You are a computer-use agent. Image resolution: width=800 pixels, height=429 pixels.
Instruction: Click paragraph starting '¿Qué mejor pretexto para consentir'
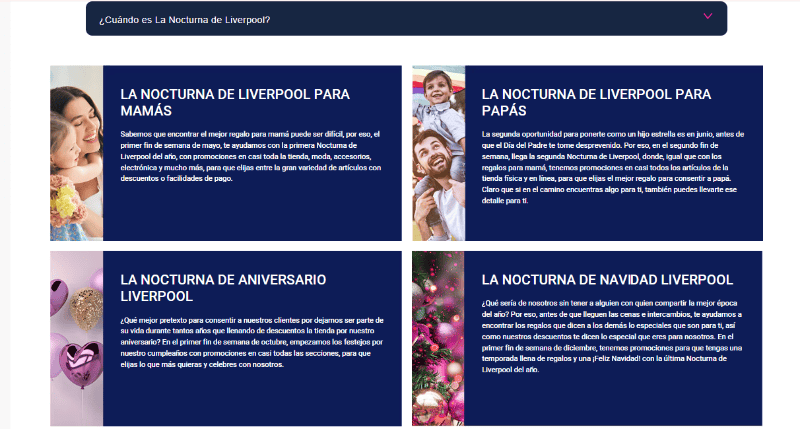pos(252,342)
